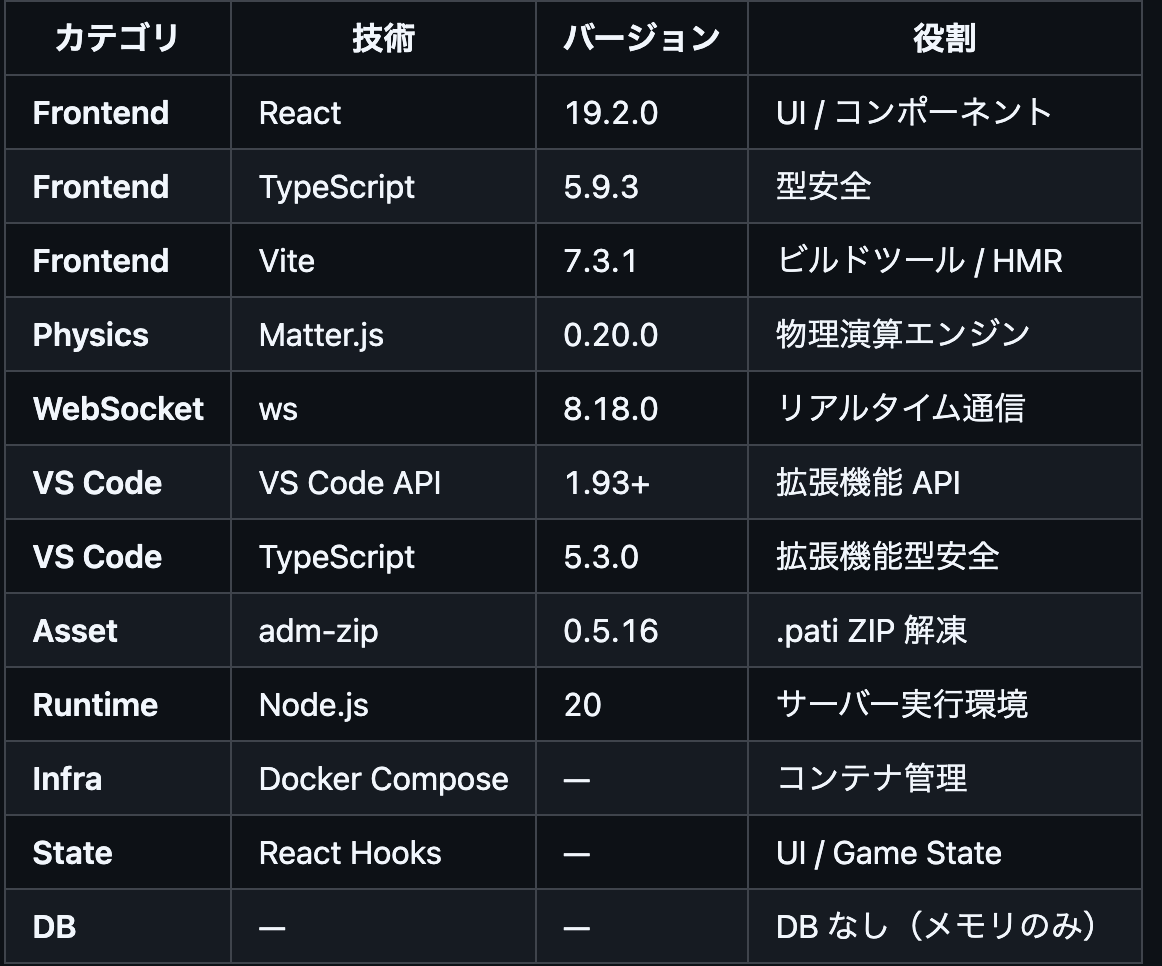Click the カテゴリ column header

click(117, 39)
